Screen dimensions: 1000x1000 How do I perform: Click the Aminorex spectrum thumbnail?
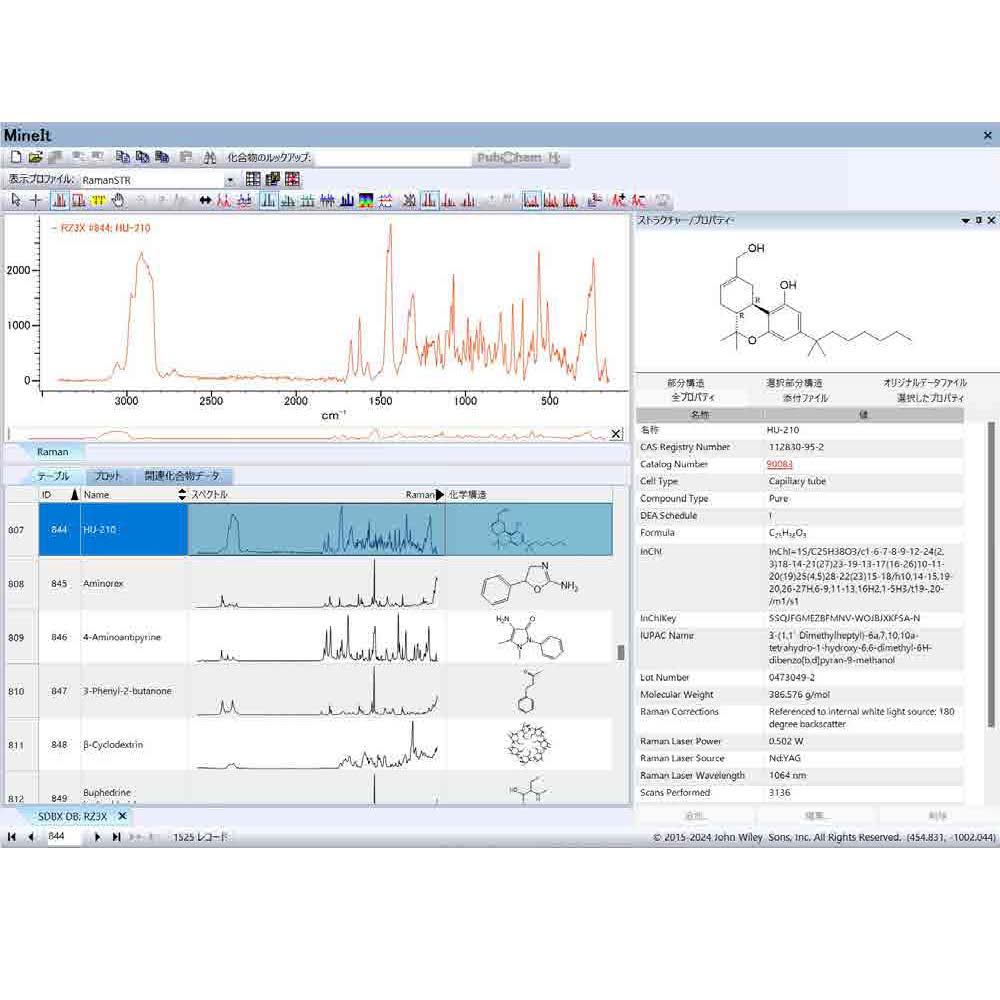click(x=316, y=584)
